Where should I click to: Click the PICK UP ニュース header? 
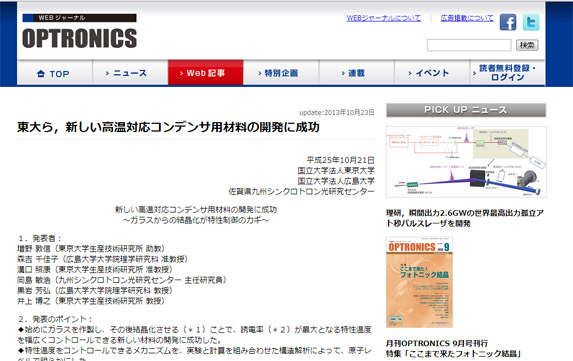[466, 110]
